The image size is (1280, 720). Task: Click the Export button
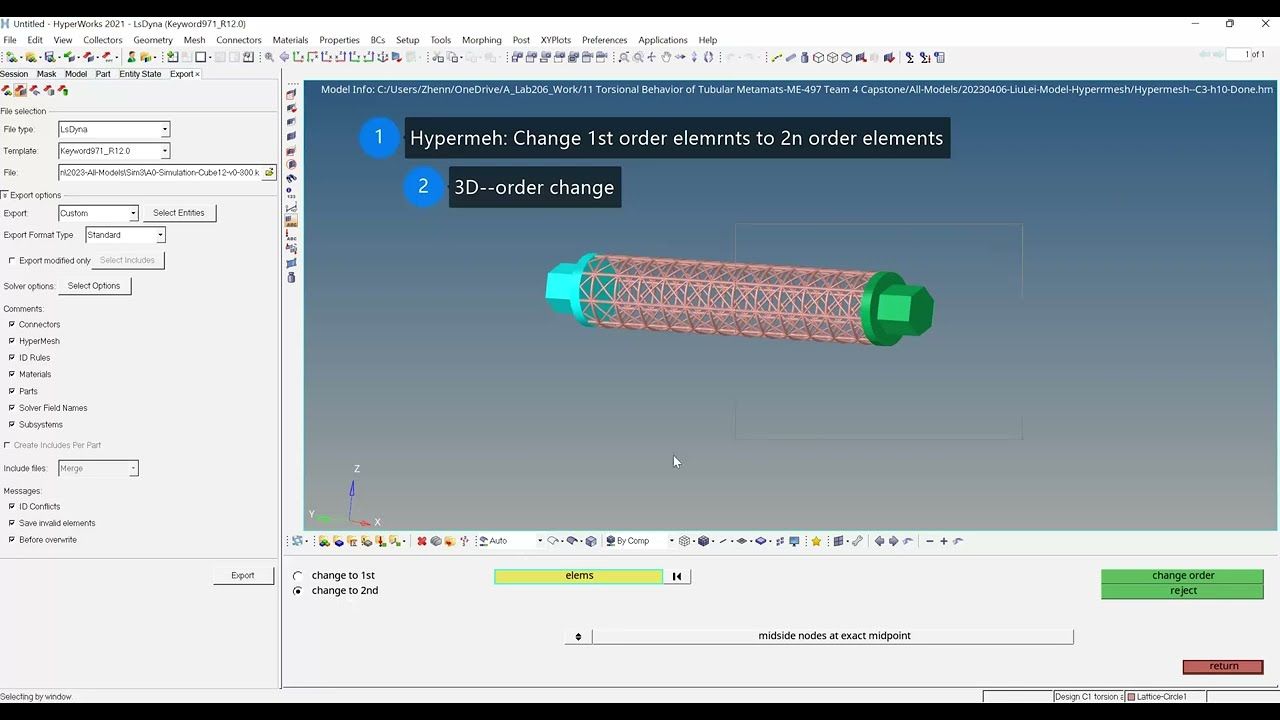tap(243, 576)
